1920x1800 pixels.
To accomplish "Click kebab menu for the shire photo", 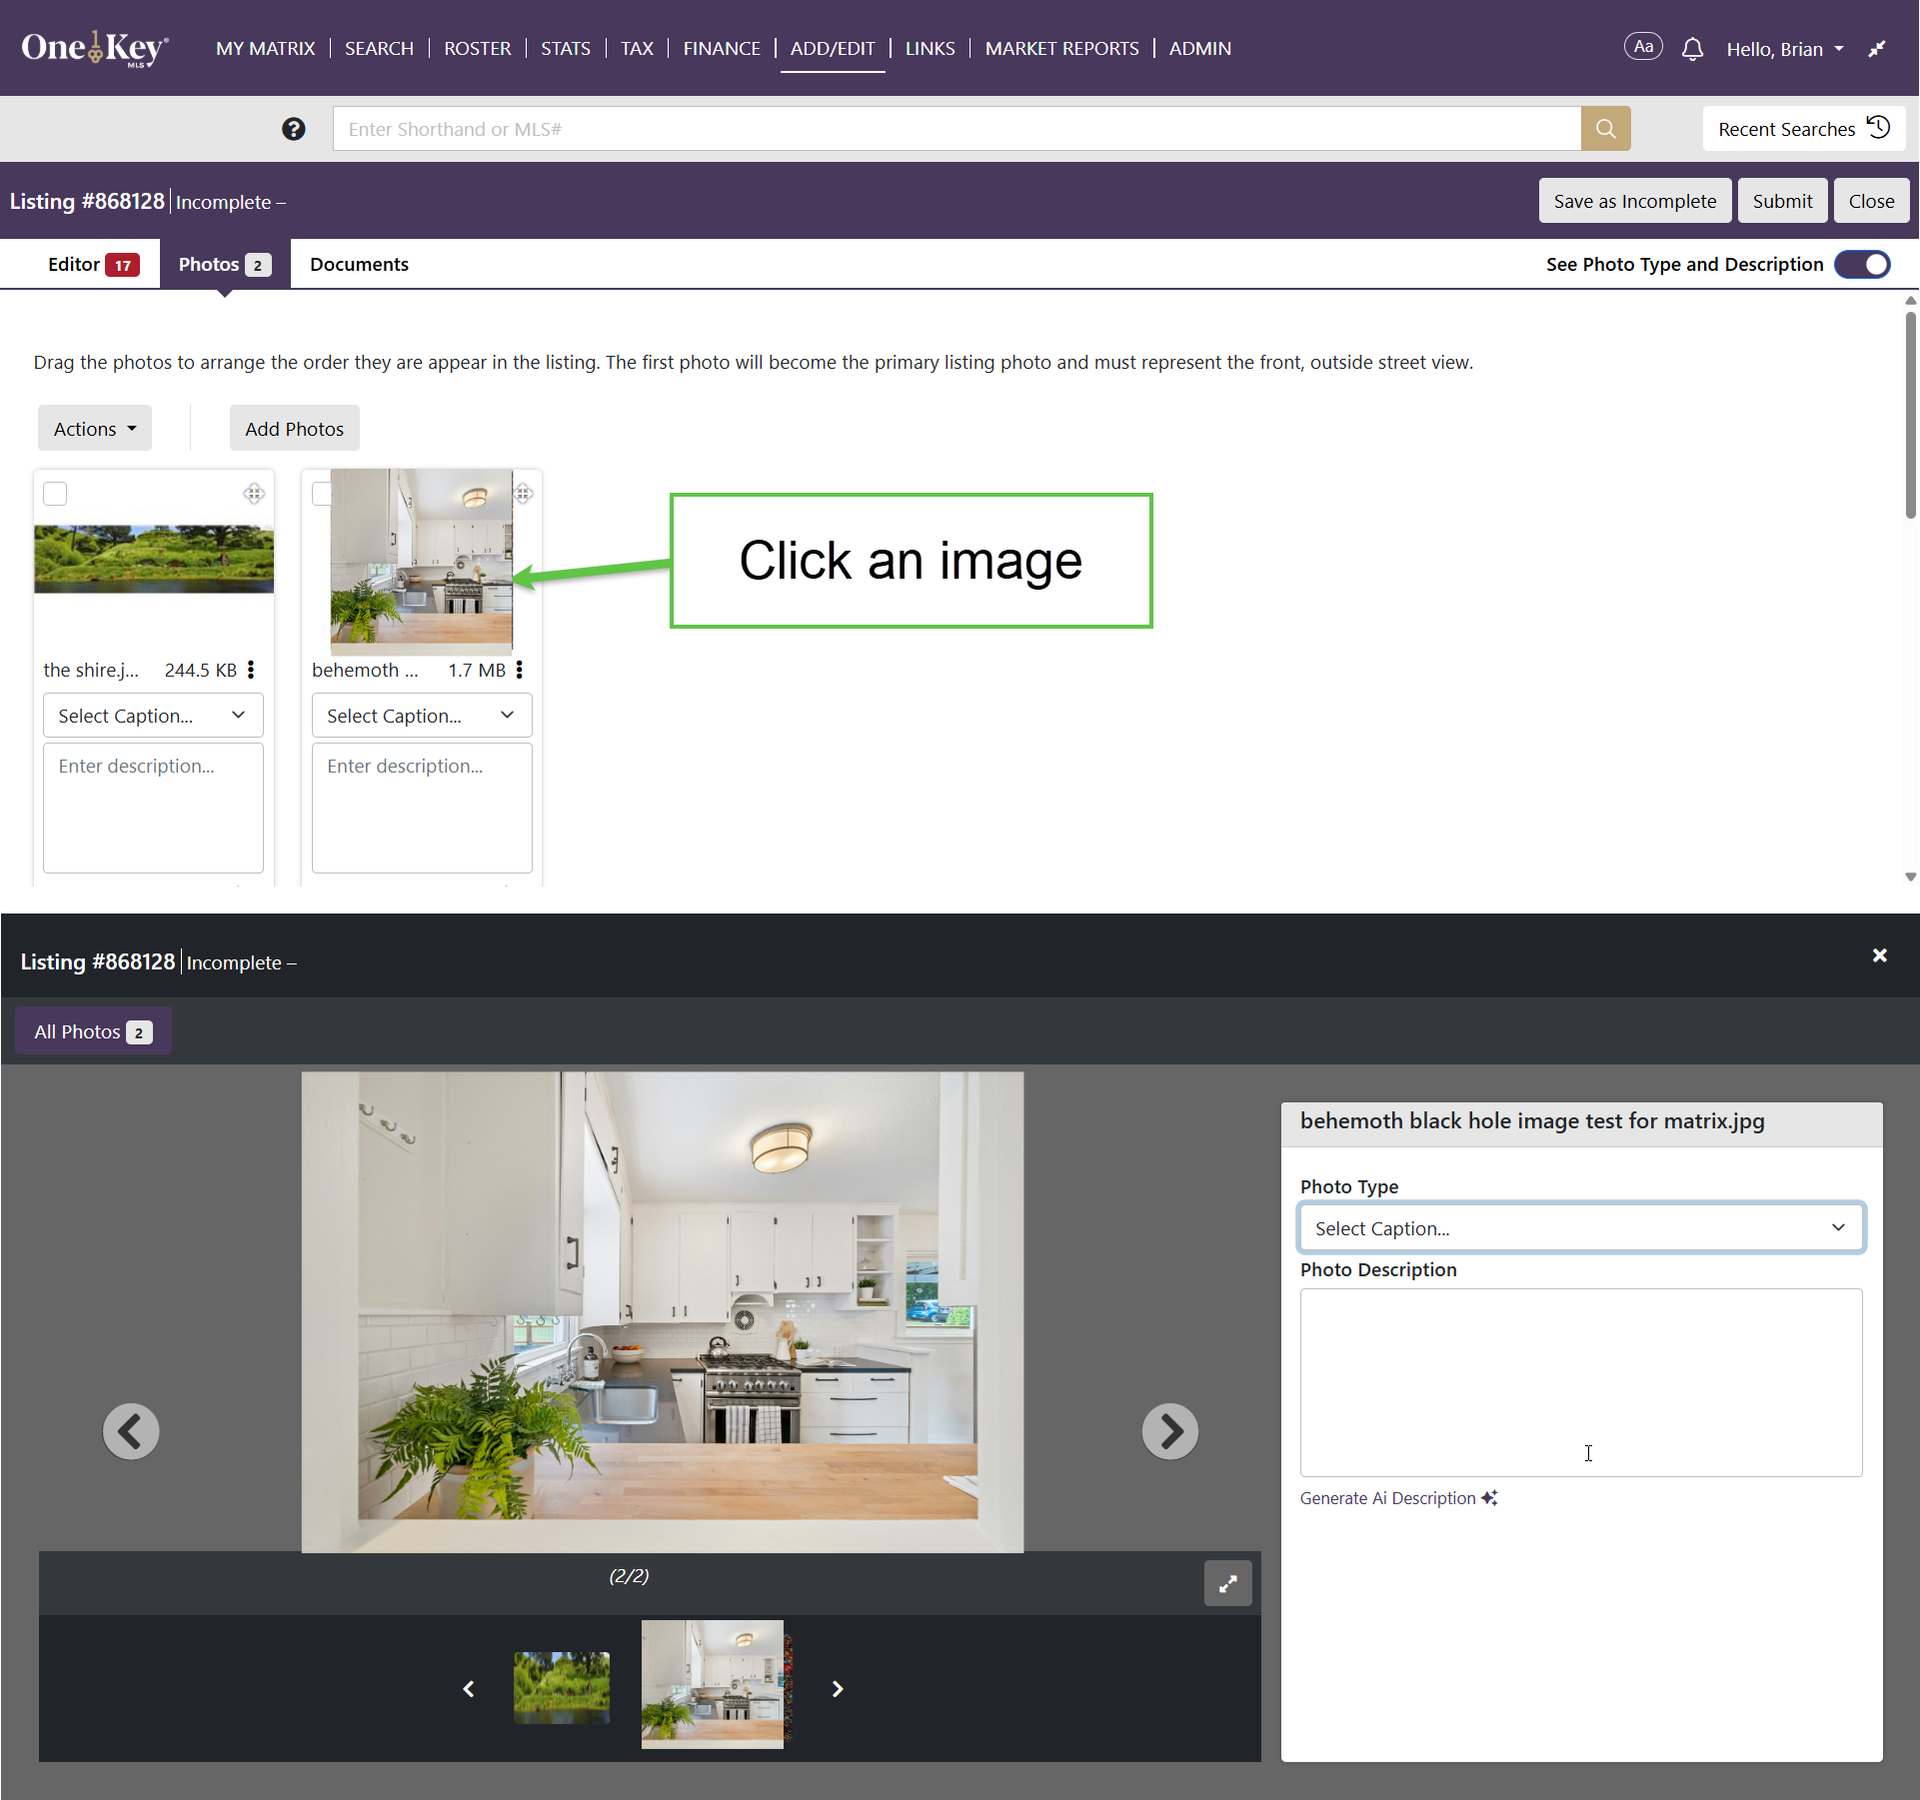I will point(251,670).
